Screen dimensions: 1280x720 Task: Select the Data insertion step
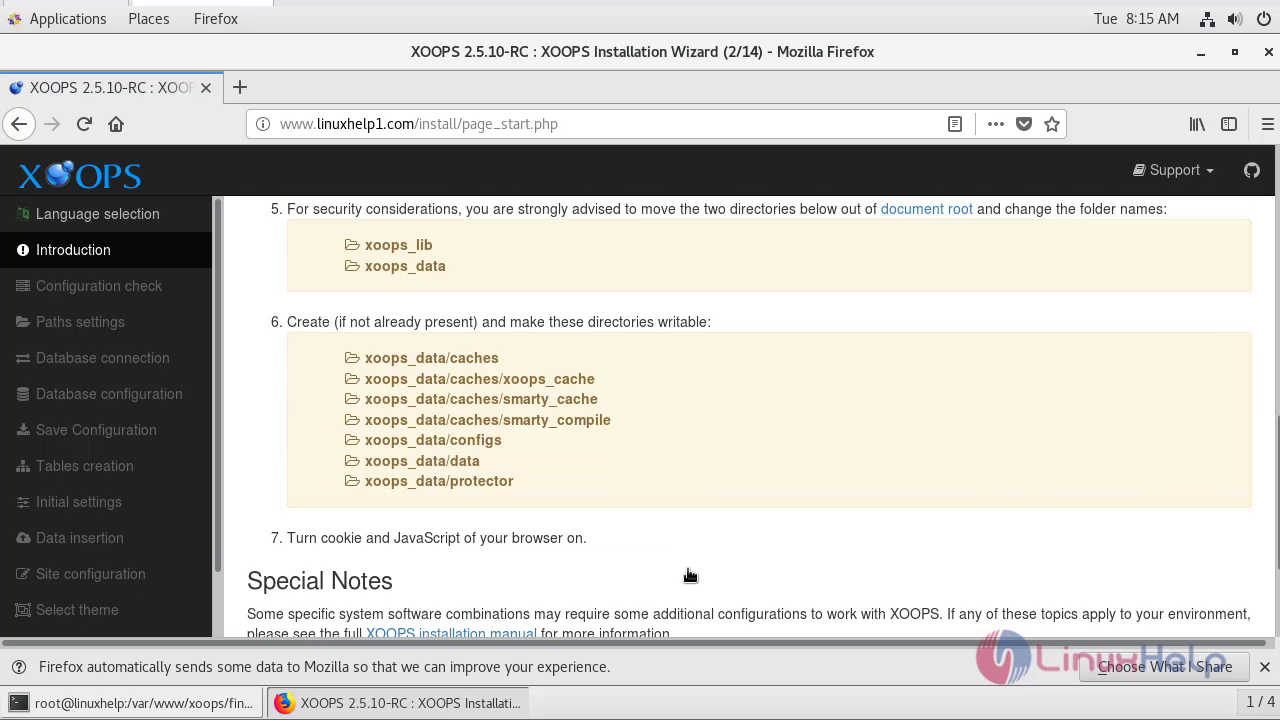106,538
